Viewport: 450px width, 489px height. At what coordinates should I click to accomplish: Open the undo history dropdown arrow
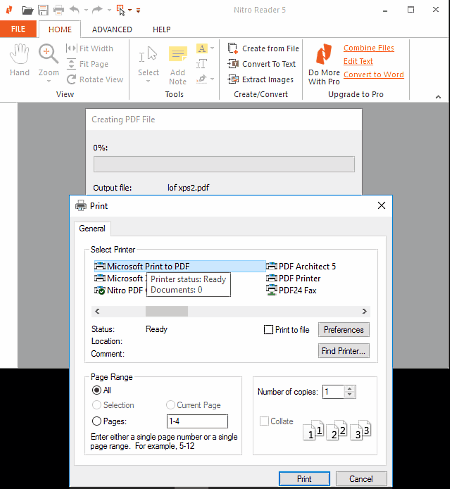(x=86, y=10)
